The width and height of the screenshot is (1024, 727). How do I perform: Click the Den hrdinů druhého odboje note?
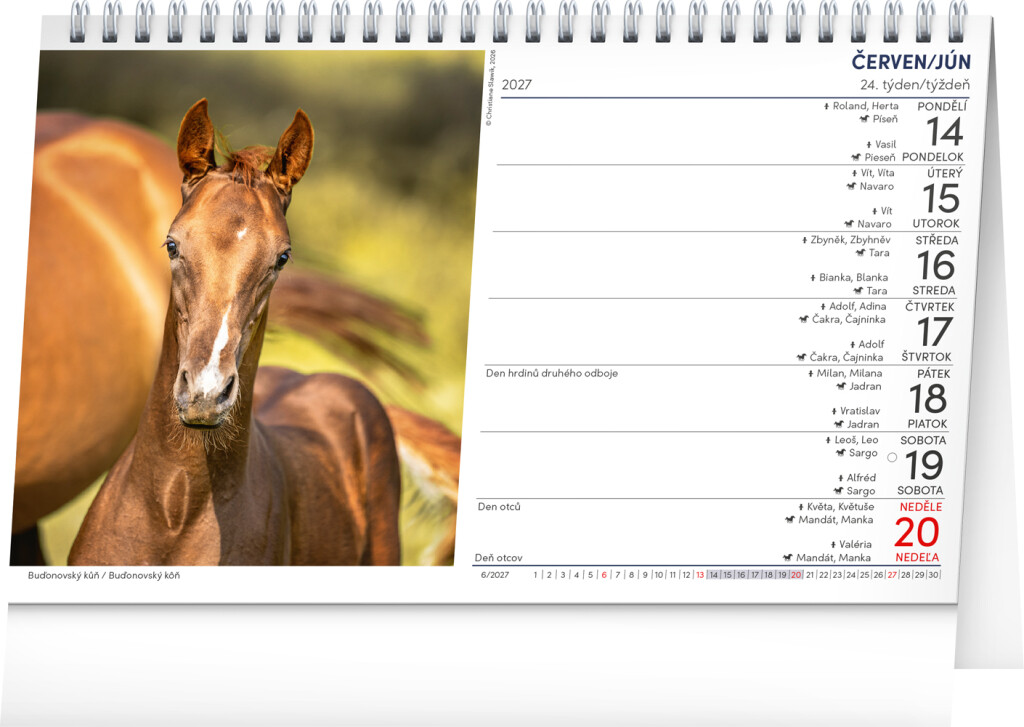[552, 374]
